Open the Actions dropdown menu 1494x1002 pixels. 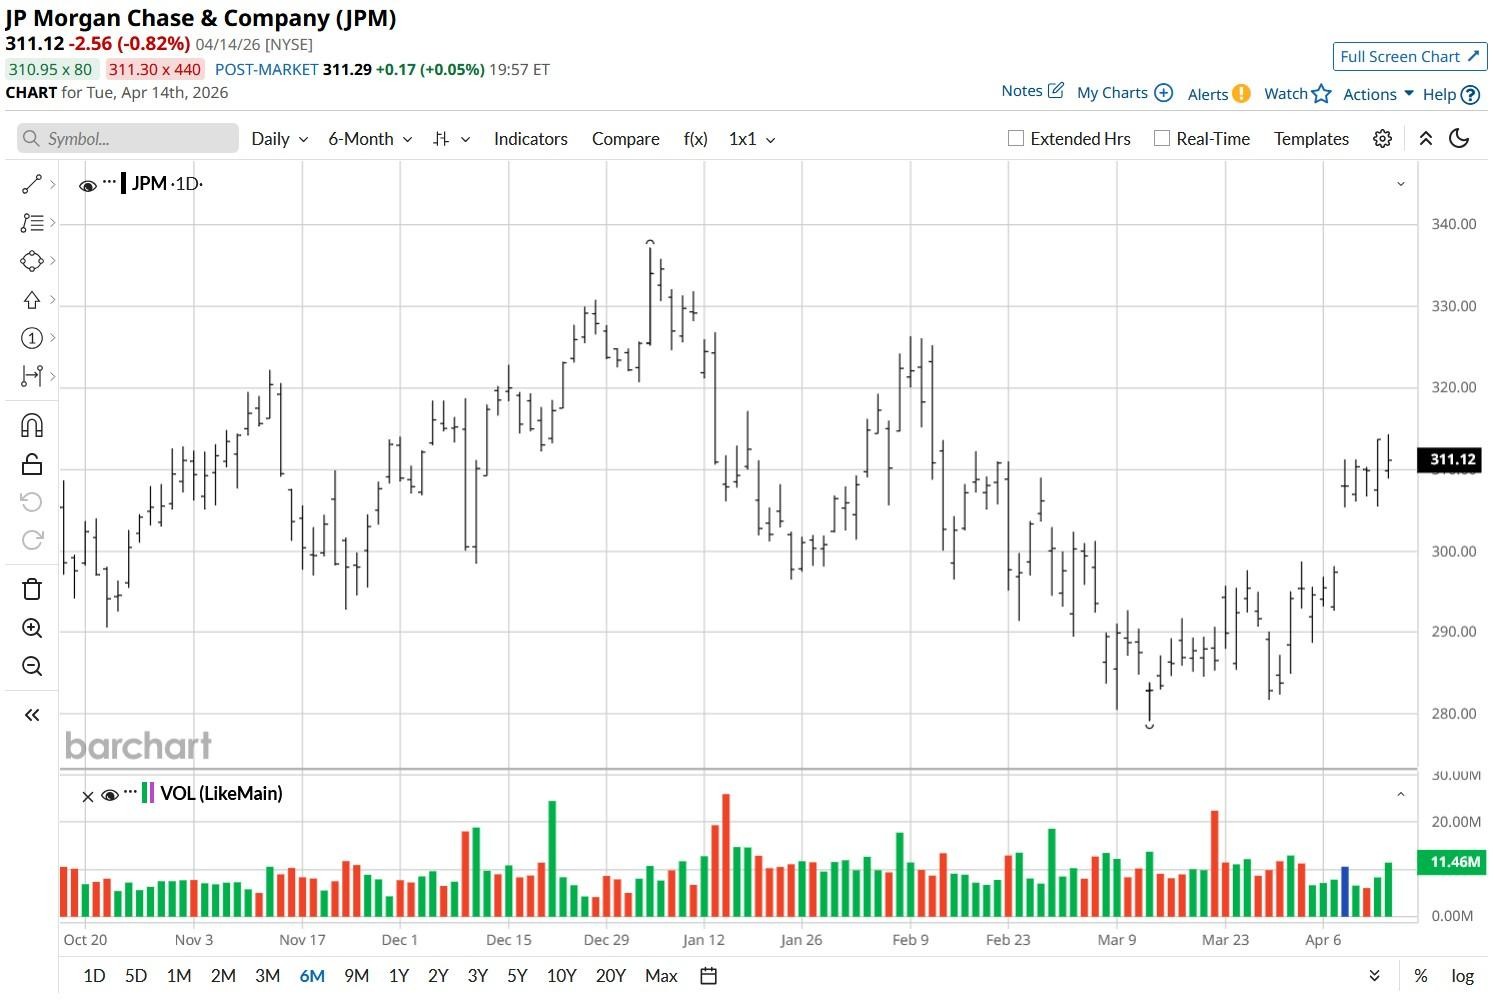[x=1378, y=94]
